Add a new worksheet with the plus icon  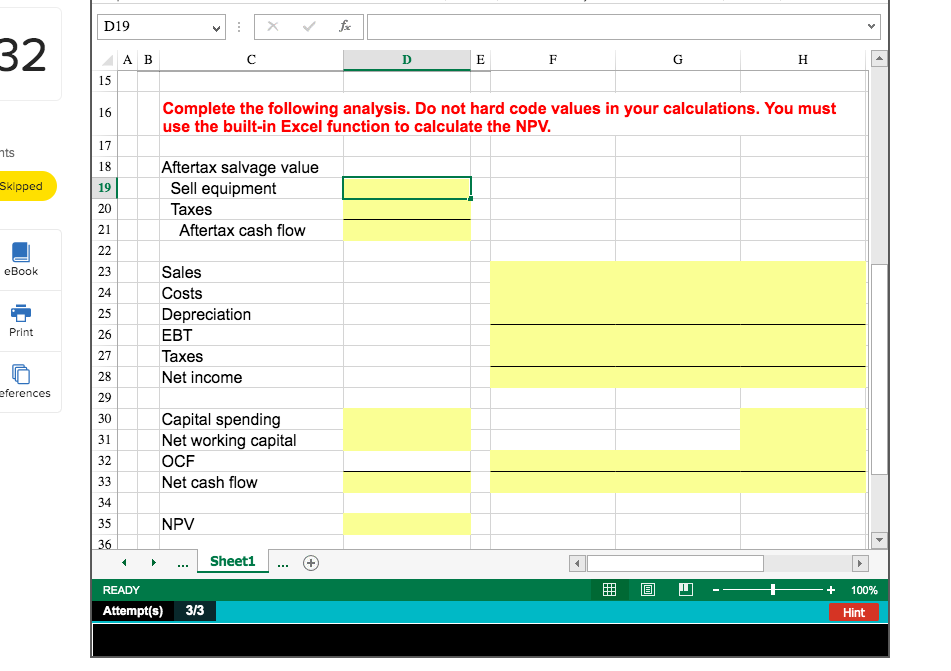coord(310,563)
